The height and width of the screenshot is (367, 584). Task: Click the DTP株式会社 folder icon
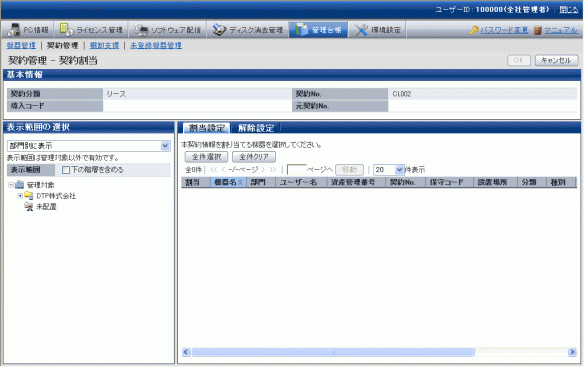pos(29,196)
